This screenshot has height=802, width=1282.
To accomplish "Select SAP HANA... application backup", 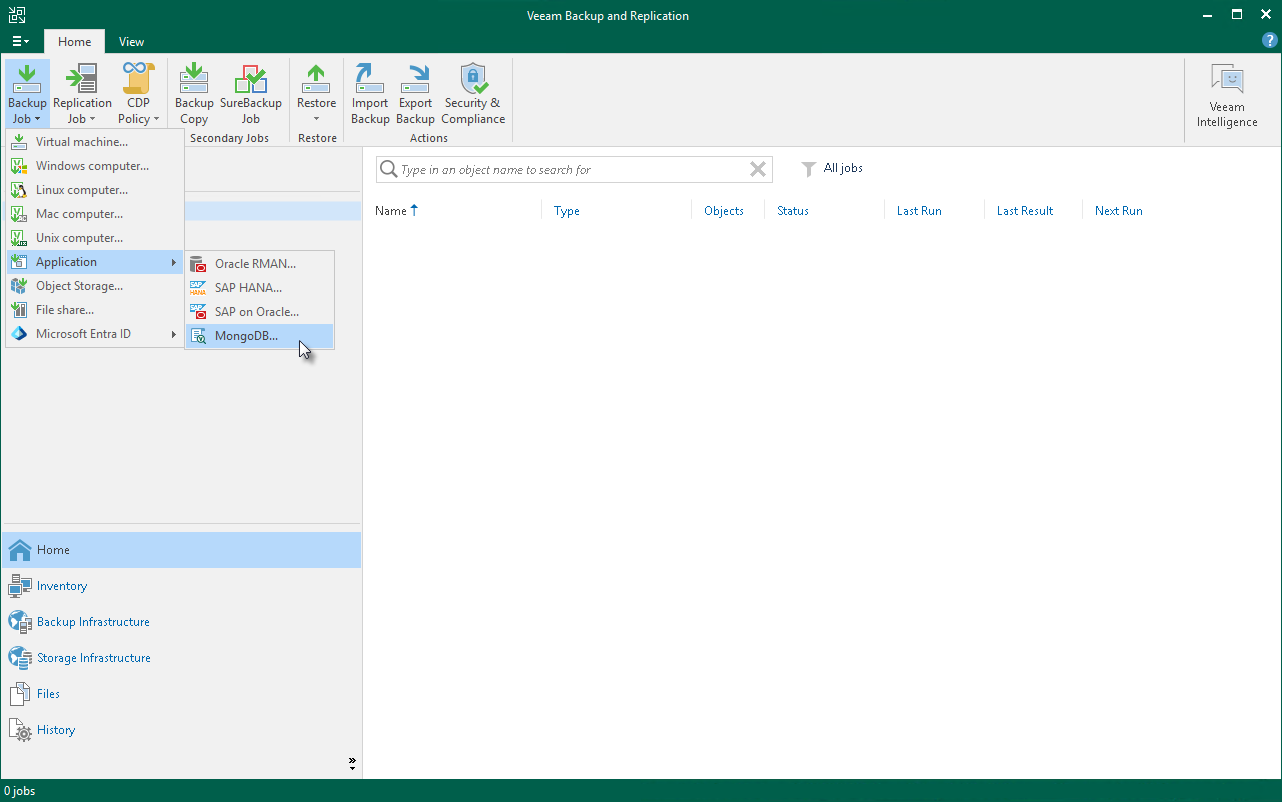I will (x=260, y=288).
